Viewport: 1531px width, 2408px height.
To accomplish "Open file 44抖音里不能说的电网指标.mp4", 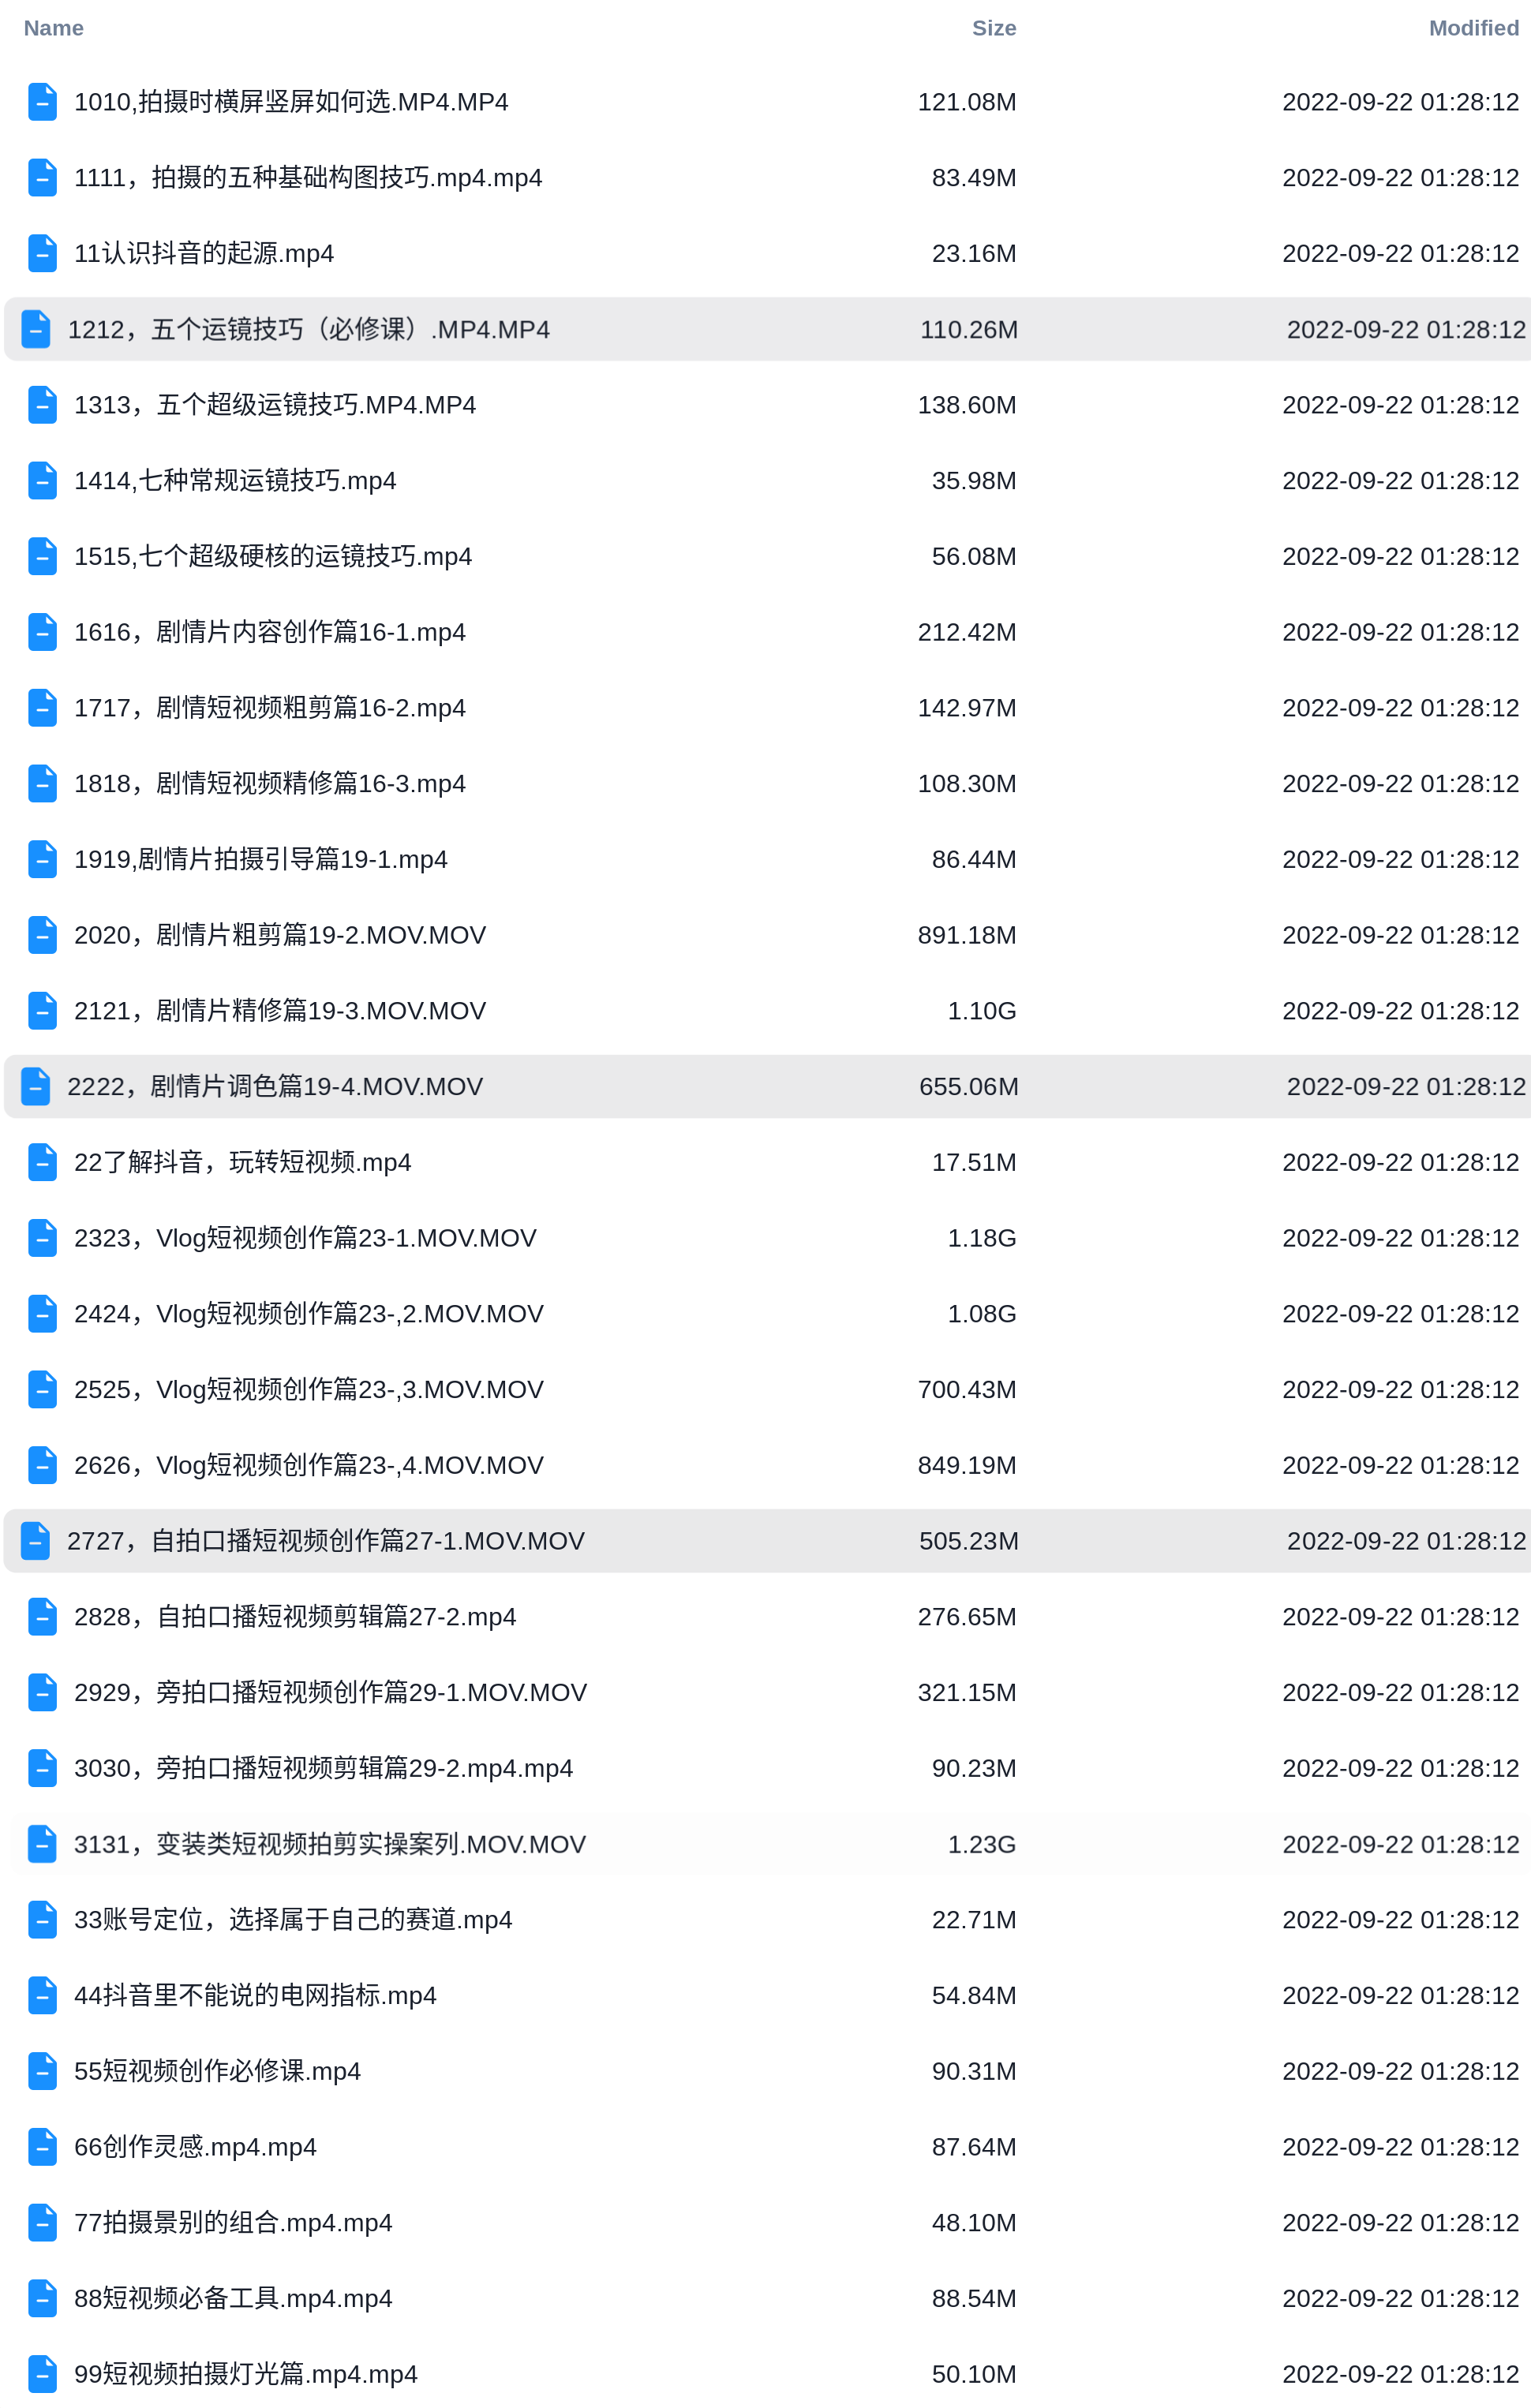I will 255,1996.
